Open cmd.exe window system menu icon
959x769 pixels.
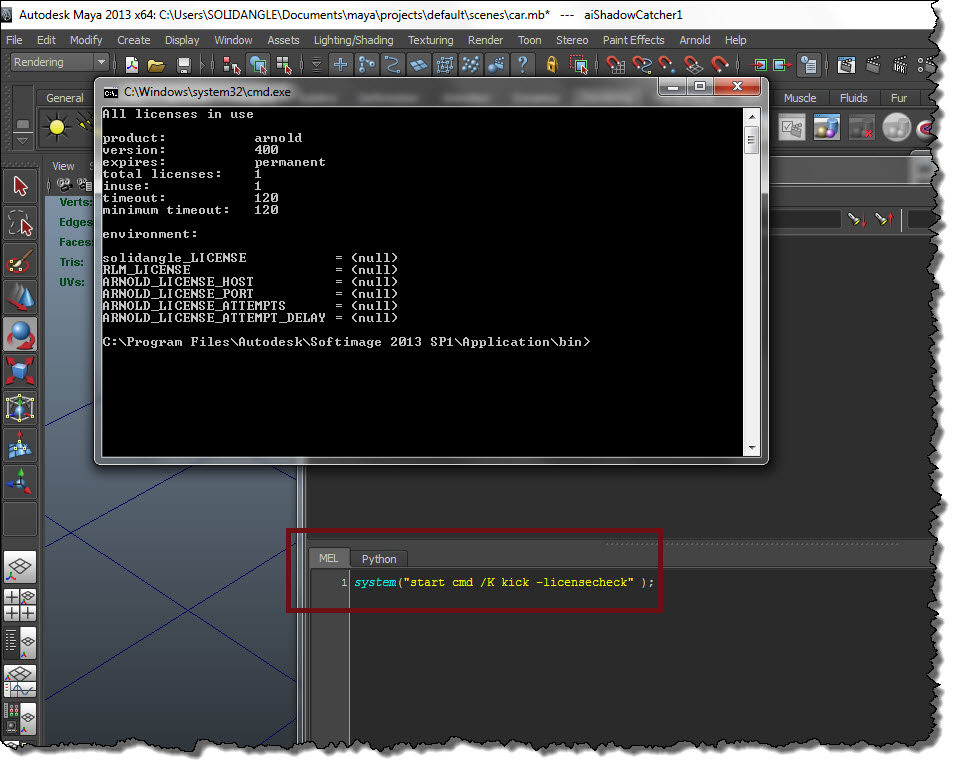[x=110, y=90]
